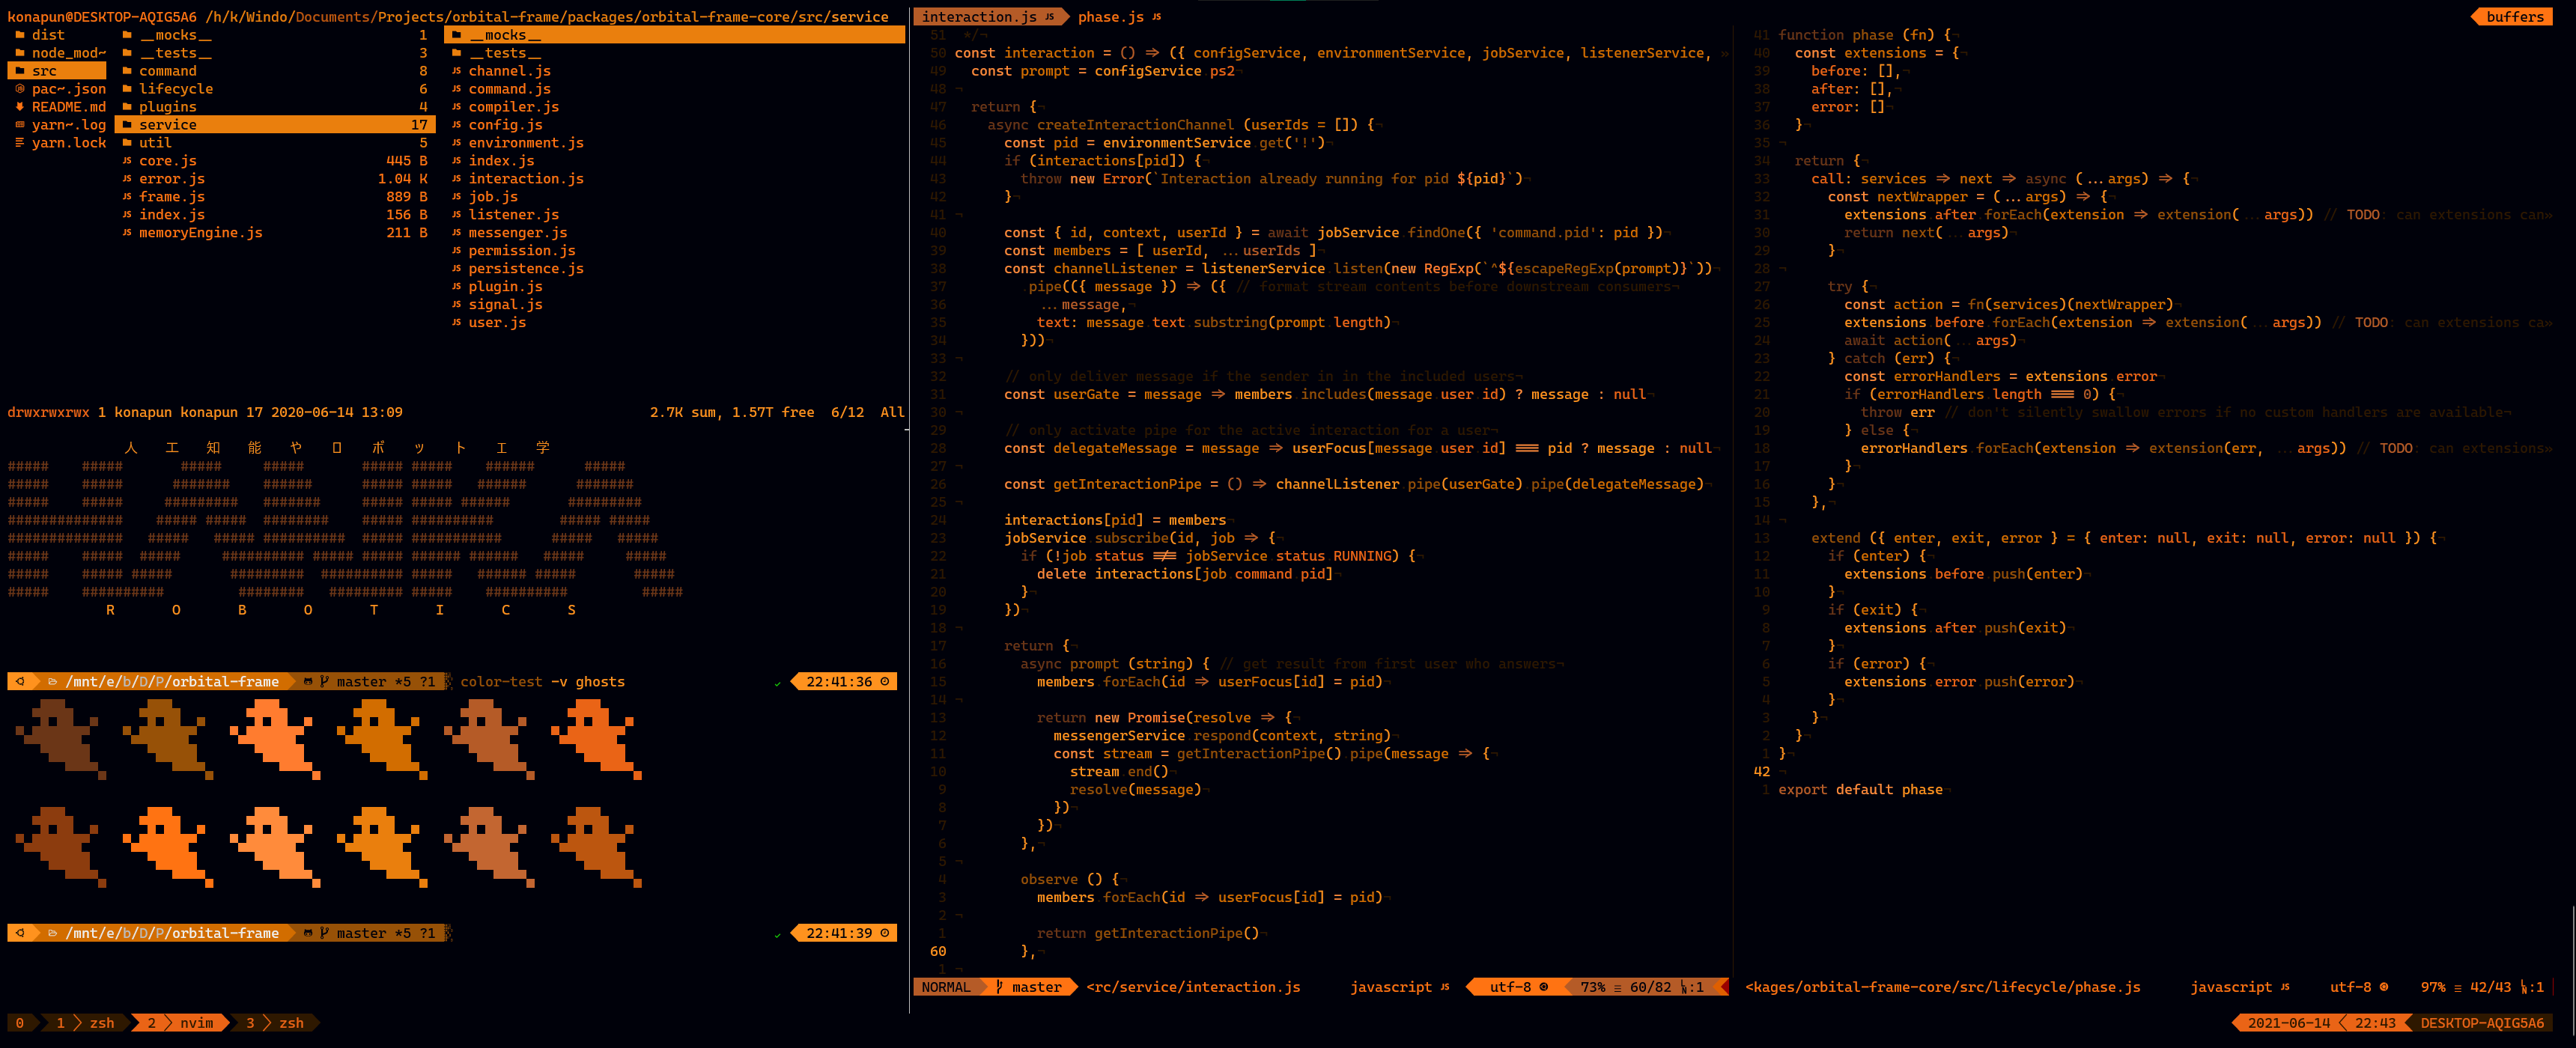Open listener.js in the preview column
The image size is (2576, 1048).
[513, 215]
